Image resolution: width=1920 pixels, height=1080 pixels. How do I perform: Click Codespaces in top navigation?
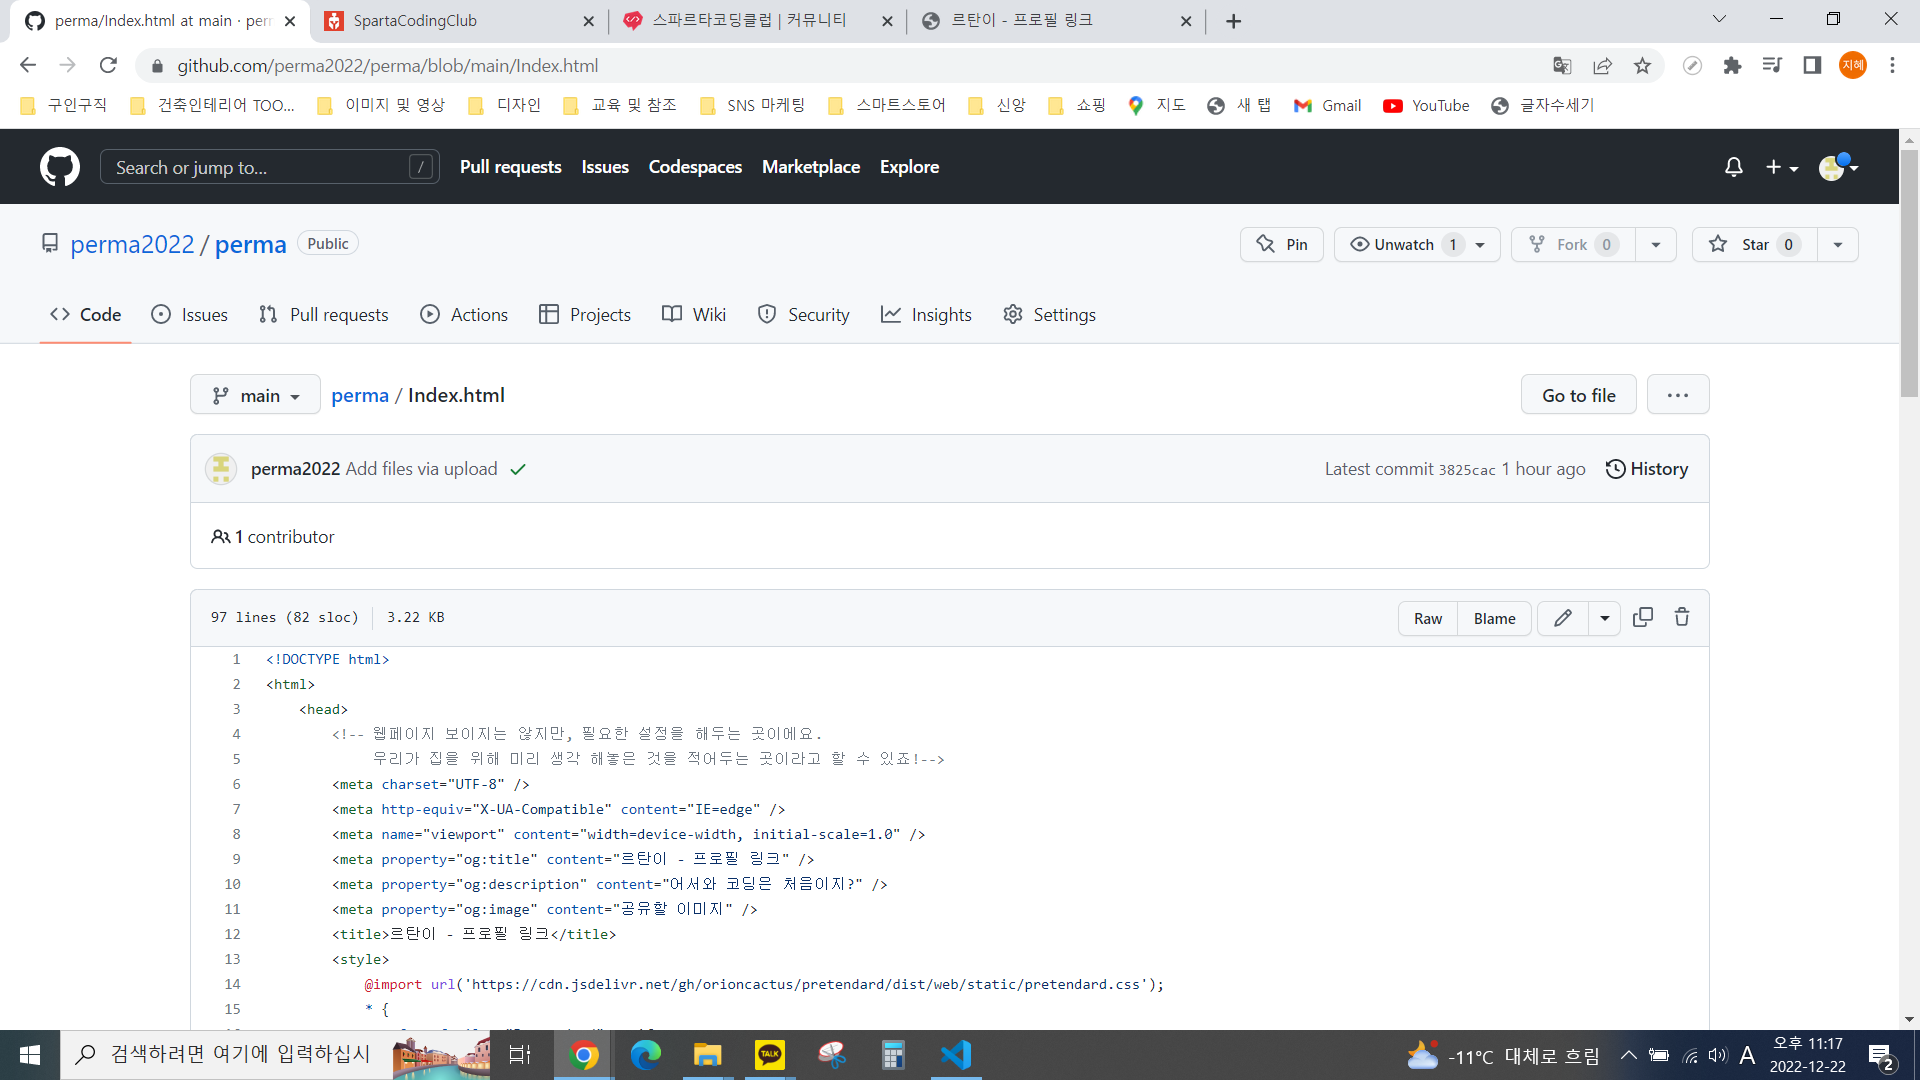click(x=695, y=167)
